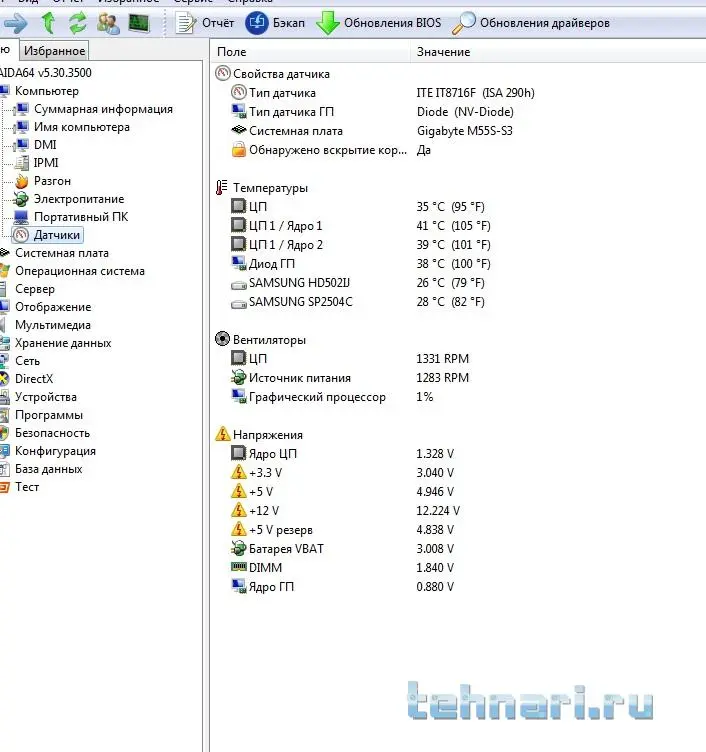Click the Портативный ПК laptop icon
This screenshot has height=752, width=706.
pyautogui.click(x=21, y=217)
